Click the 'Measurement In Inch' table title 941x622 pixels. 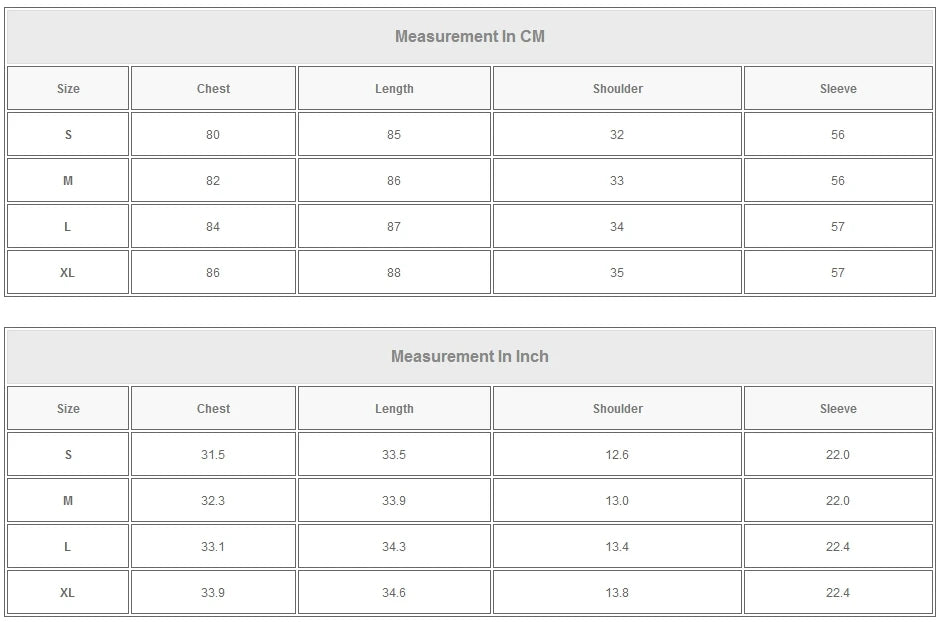[469, 357]
